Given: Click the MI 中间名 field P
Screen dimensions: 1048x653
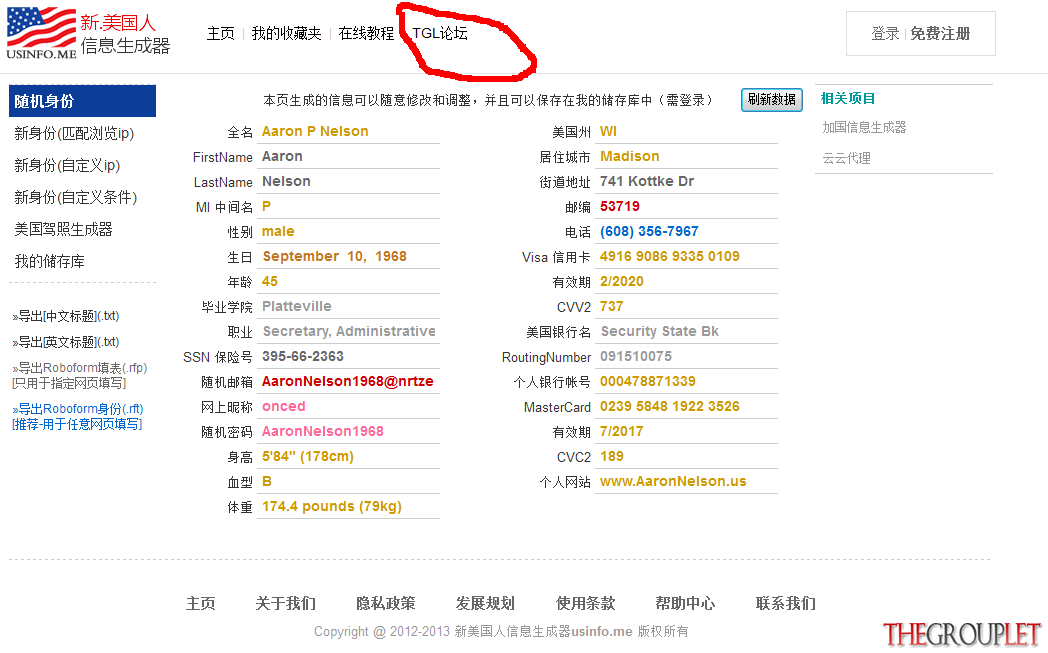Looking at the screenshot, I should click(348, 207).
